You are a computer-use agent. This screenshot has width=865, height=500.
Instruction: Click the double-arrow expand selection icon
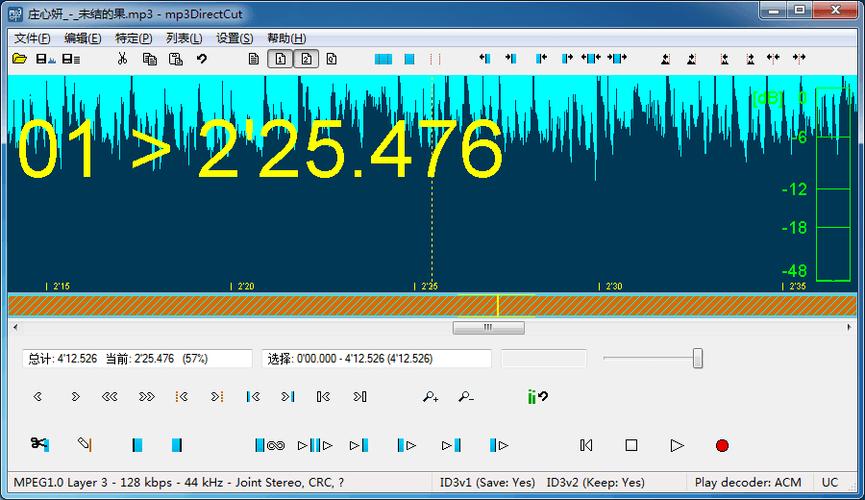(x=591, y=58)
